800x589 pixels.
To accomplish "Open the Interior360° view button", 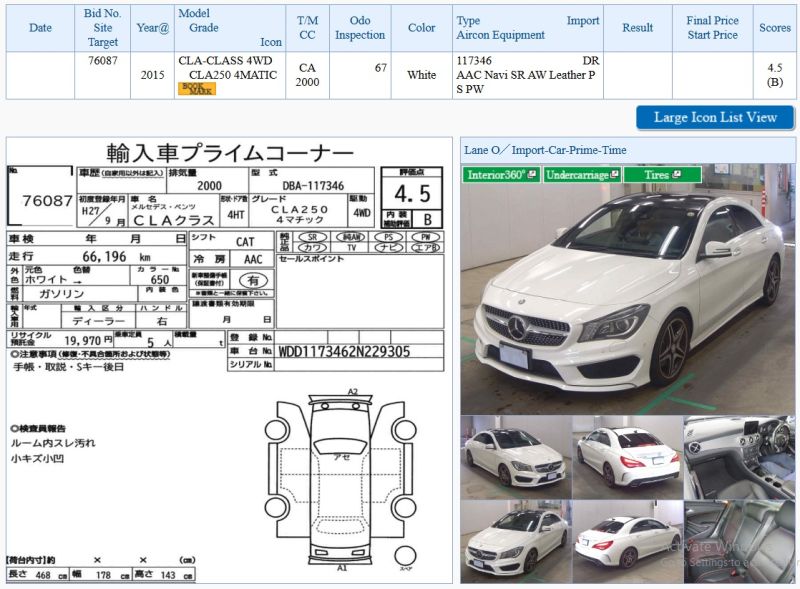I will 502,175.
